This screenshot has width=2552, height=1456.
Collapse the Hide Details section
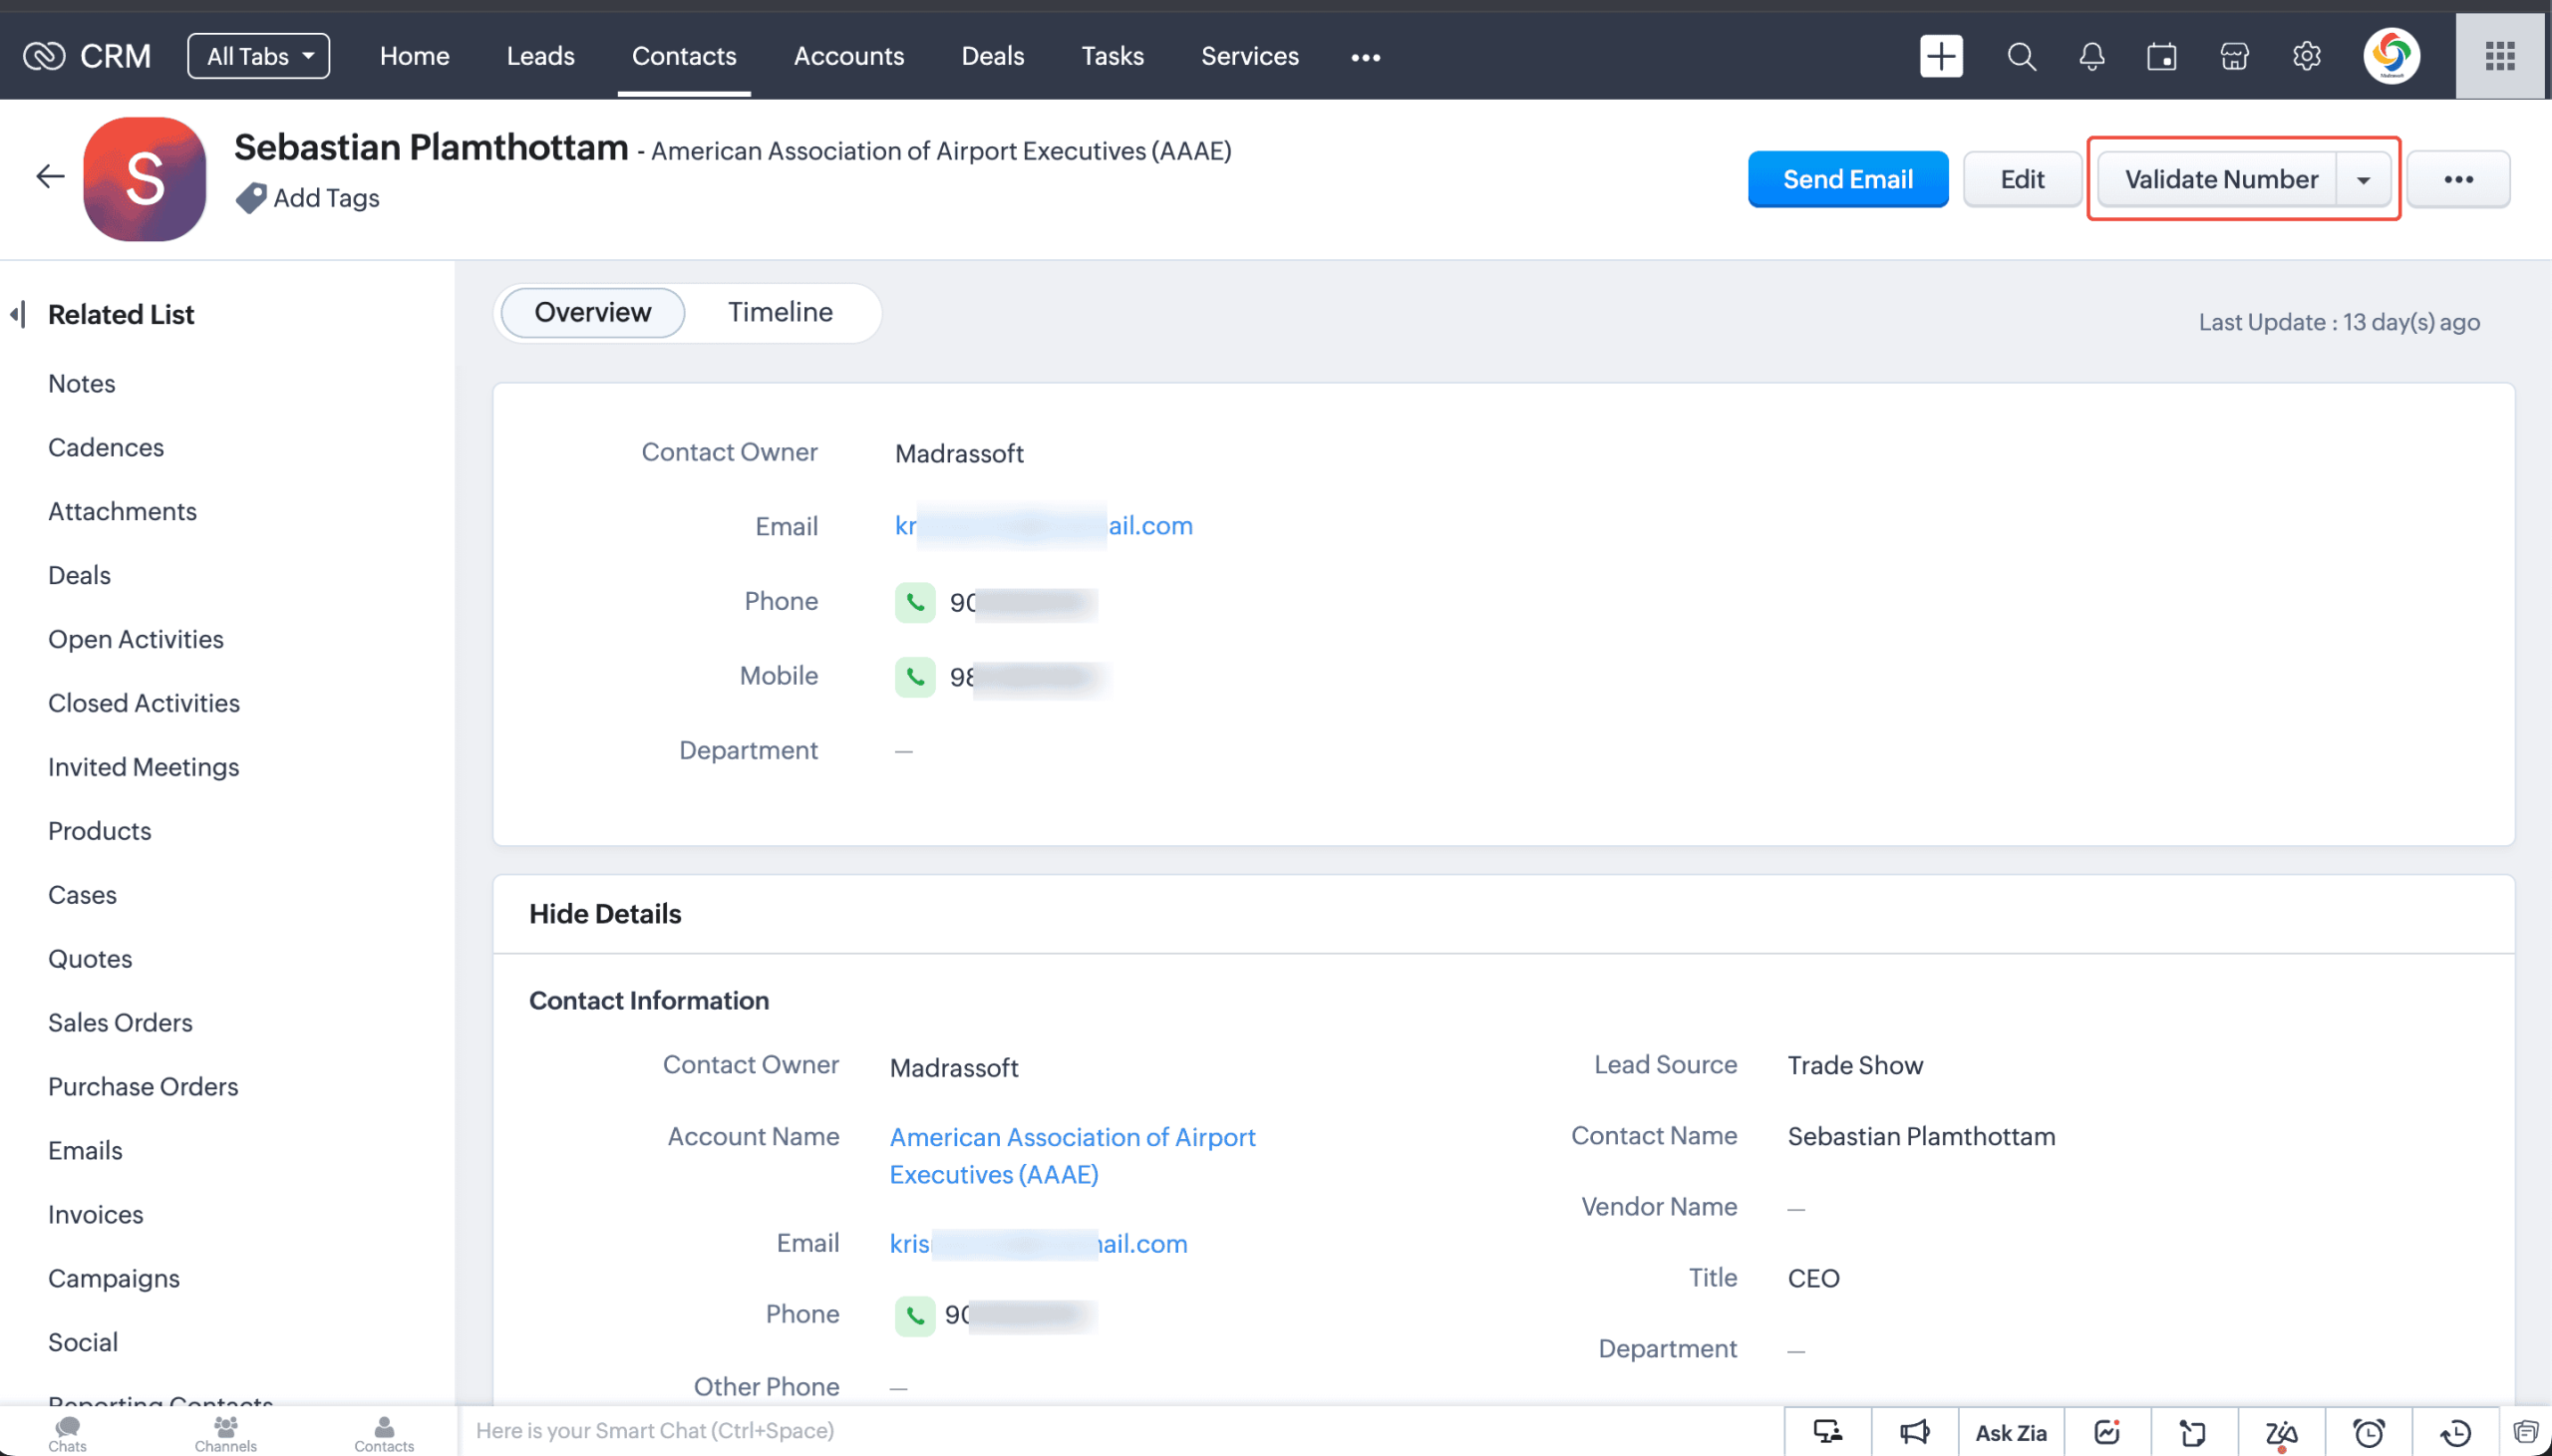(x=605, y=914)
